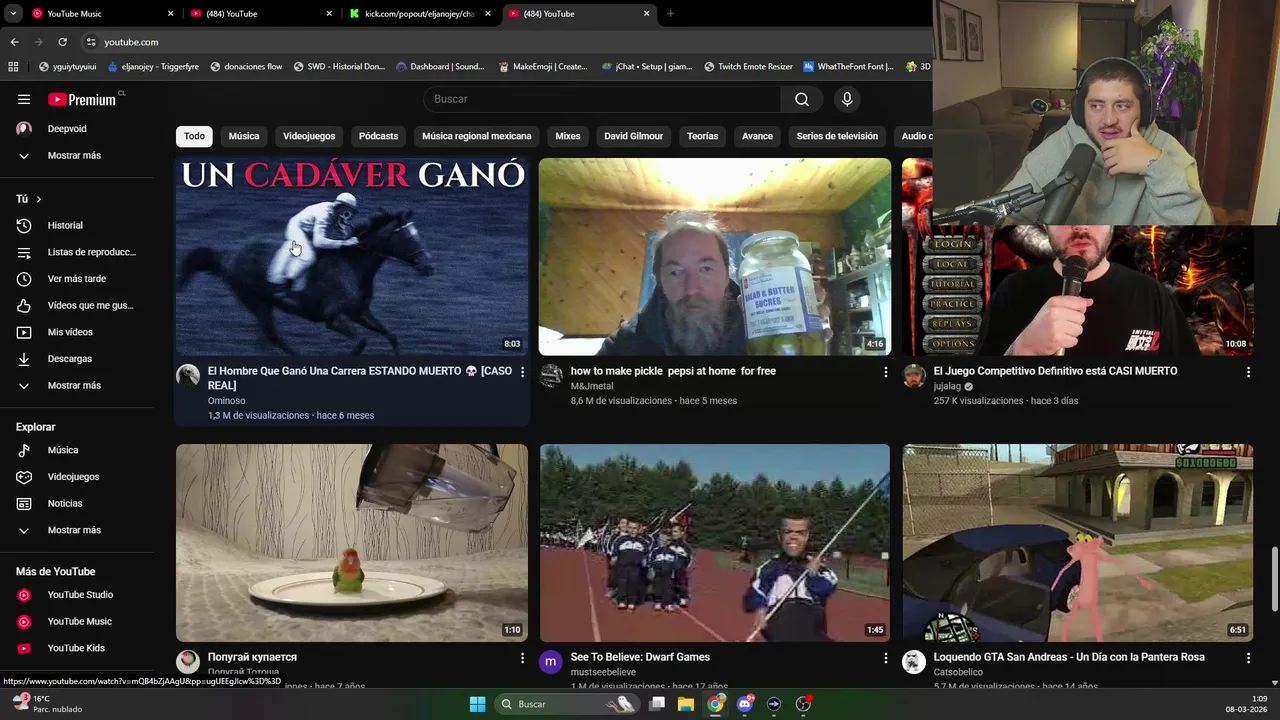Open File Explorer from taskbar

(x=686, y=704)
